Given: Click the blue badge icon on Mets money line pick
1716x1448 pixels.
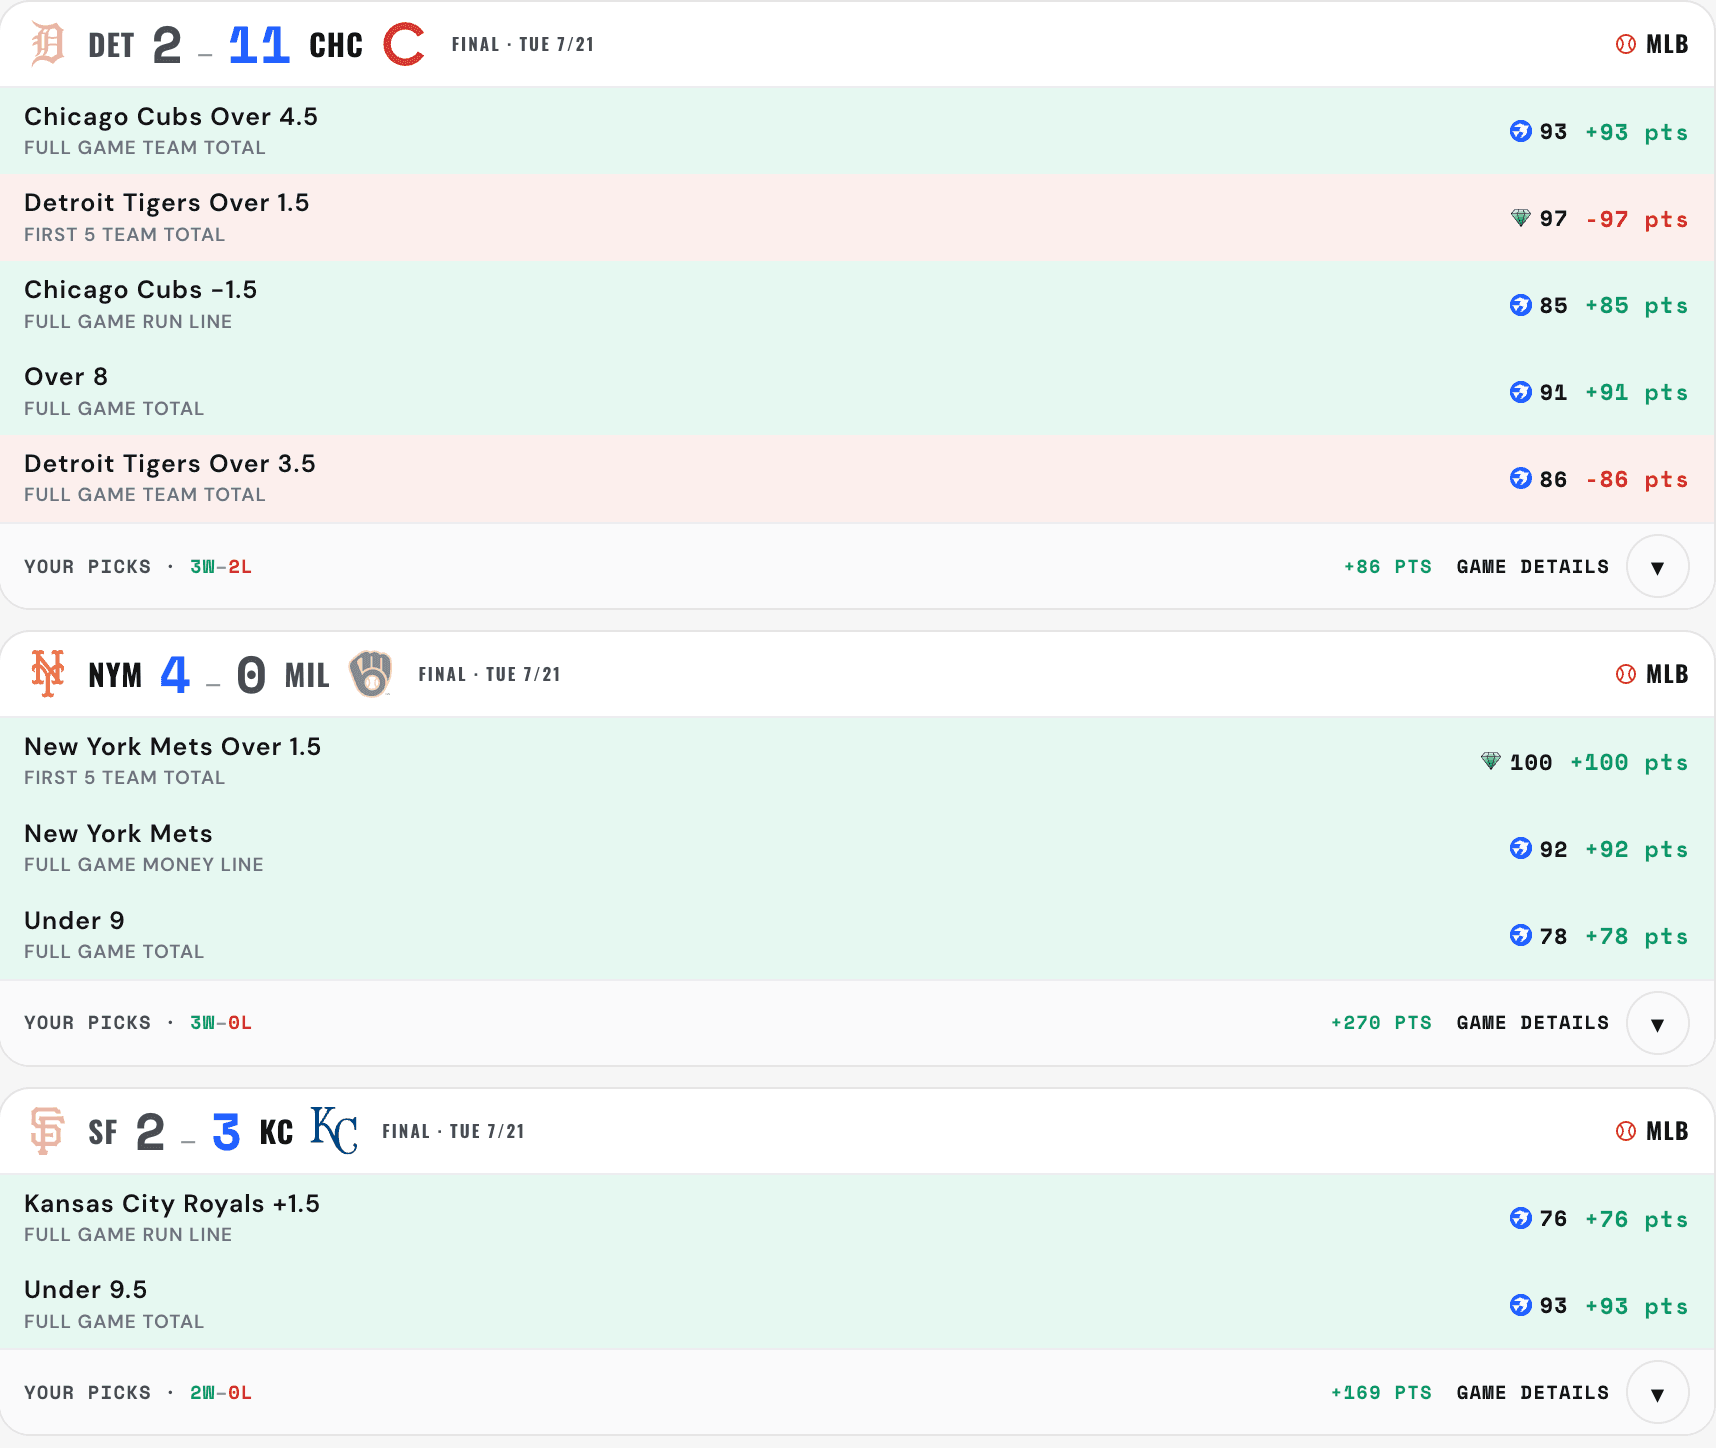Looking at the screenshot, I should click(1521, 849).
